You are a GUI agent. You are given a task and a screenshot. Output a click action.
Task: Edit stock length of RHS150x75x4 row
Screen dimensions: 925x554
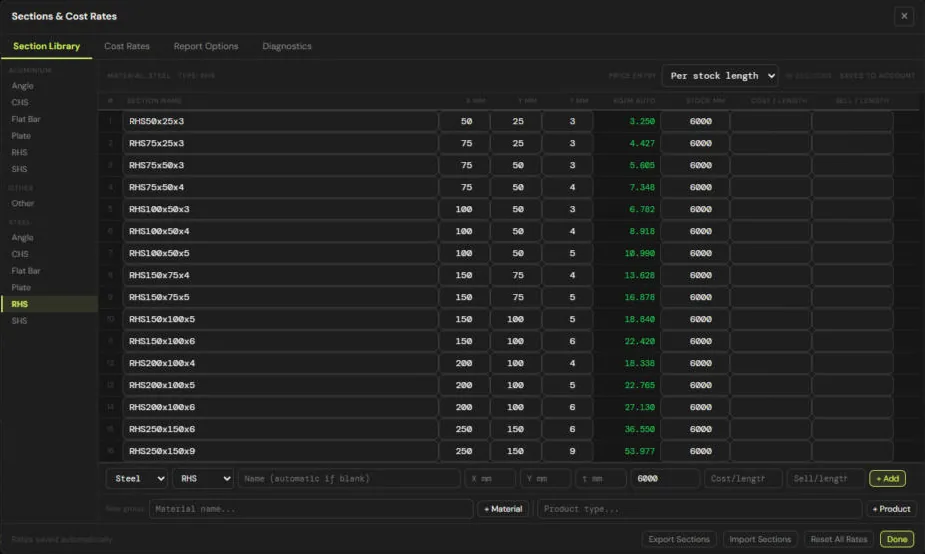tap(695, 275)
